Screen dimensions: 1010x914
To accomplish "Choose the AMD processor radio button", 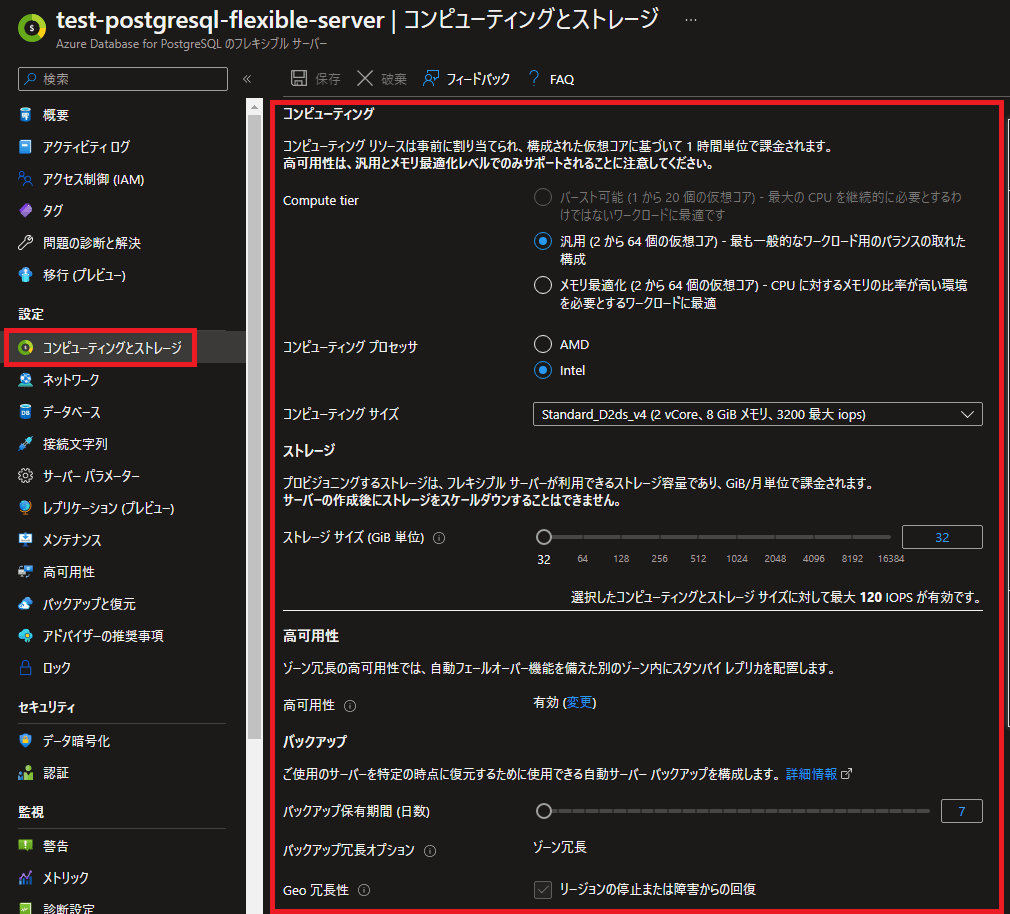I will click(543, 345).
